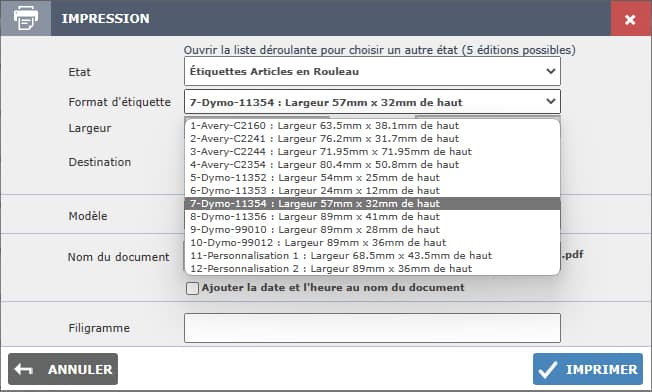The width and height of the screenshot is (652, 392).
Task: Click into the Filigramme input field
Action: pyautogui.click(x=372, y=328)
